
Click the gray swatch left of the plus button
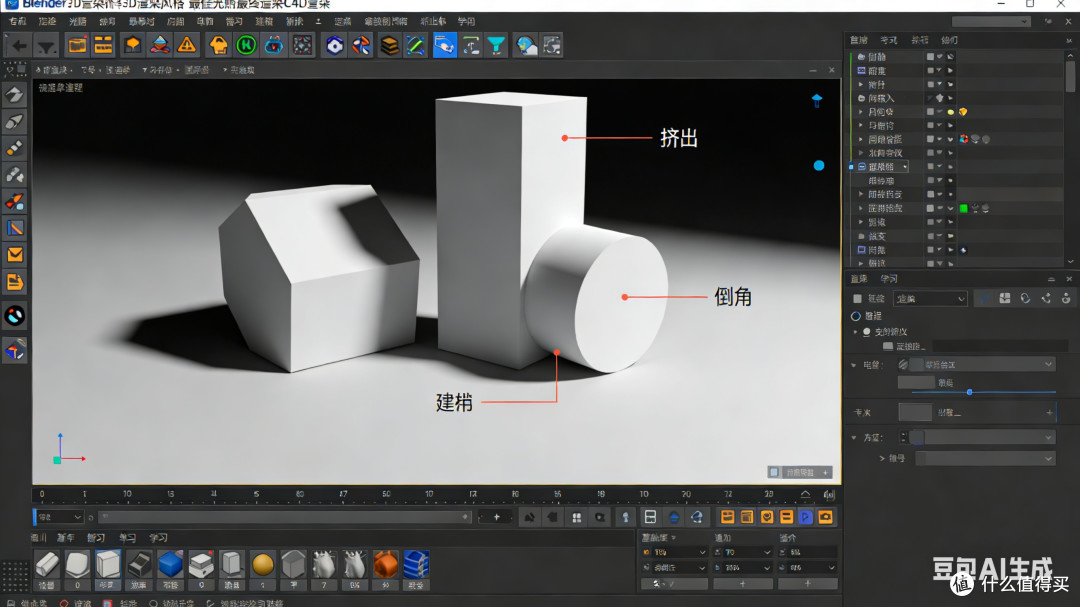(915, 412)
